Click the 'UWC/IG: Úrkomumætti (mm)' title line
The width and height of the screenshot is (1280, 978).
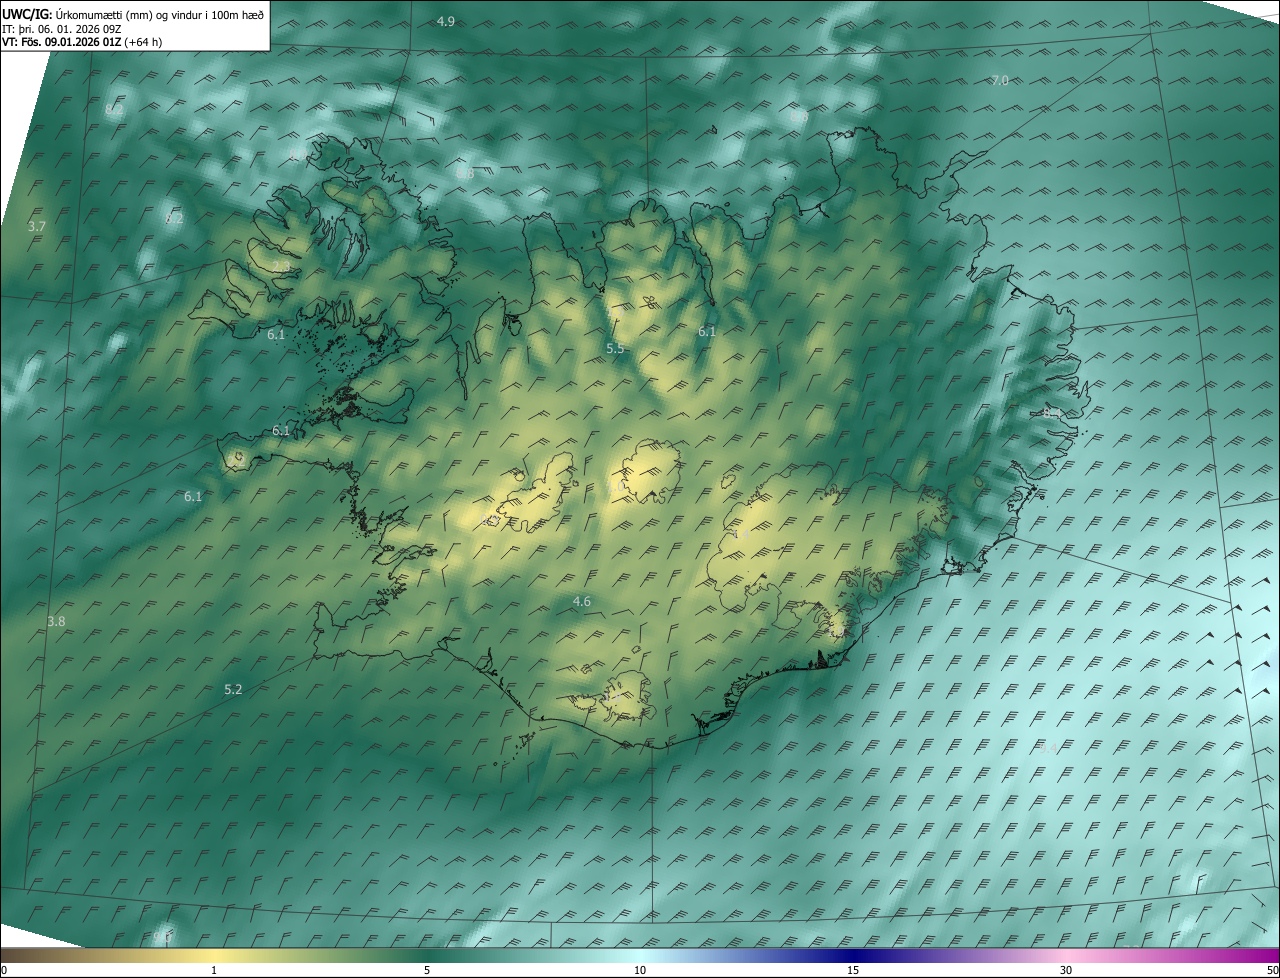pos(133,13)
